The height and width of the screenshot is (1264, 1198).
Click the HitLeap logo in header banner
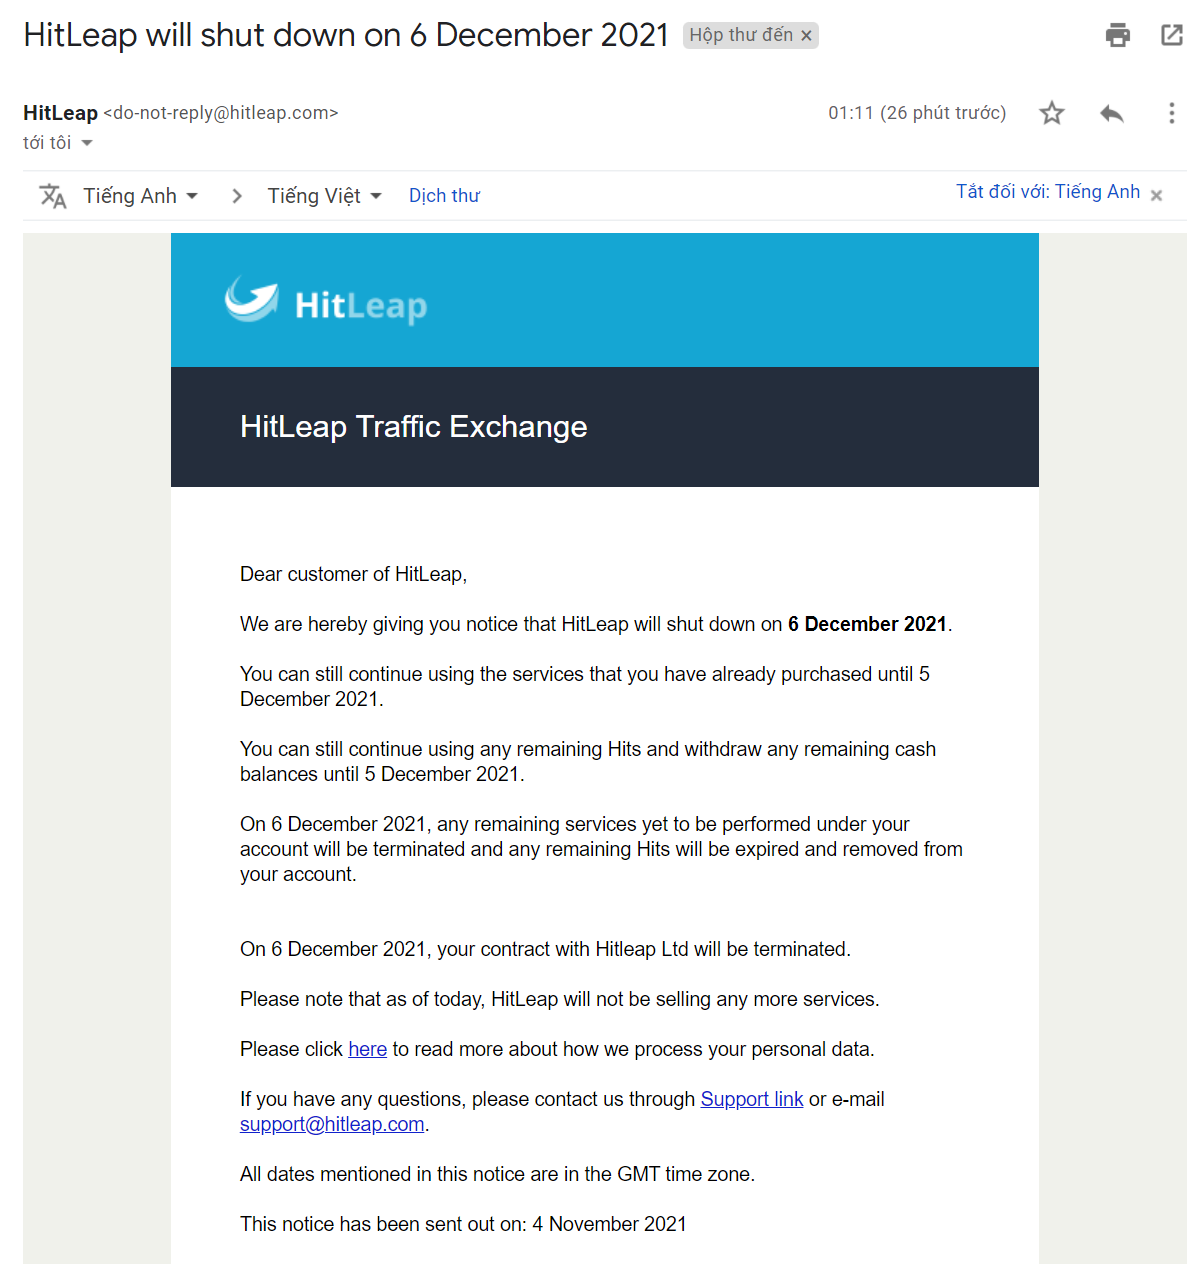[326, 301]
